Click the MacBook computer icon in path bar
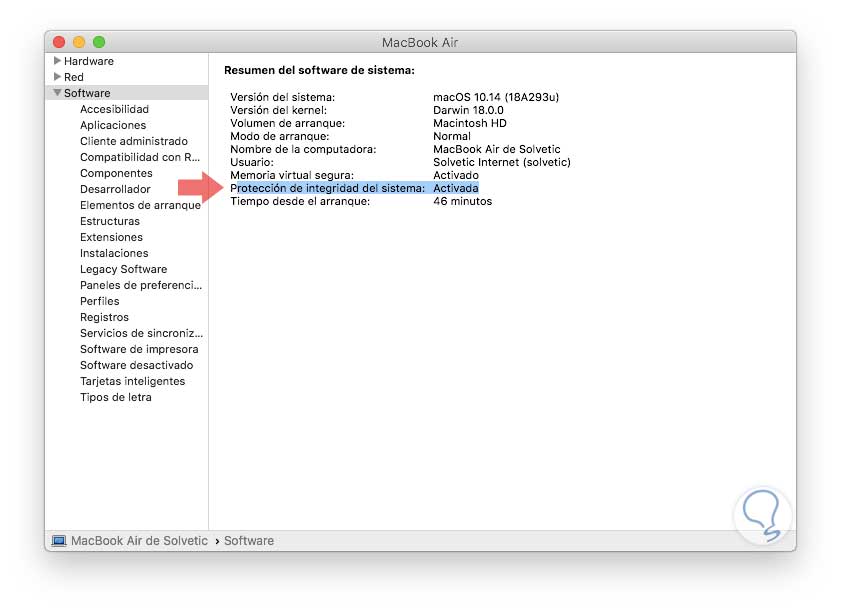 click(x=58, y=540)
